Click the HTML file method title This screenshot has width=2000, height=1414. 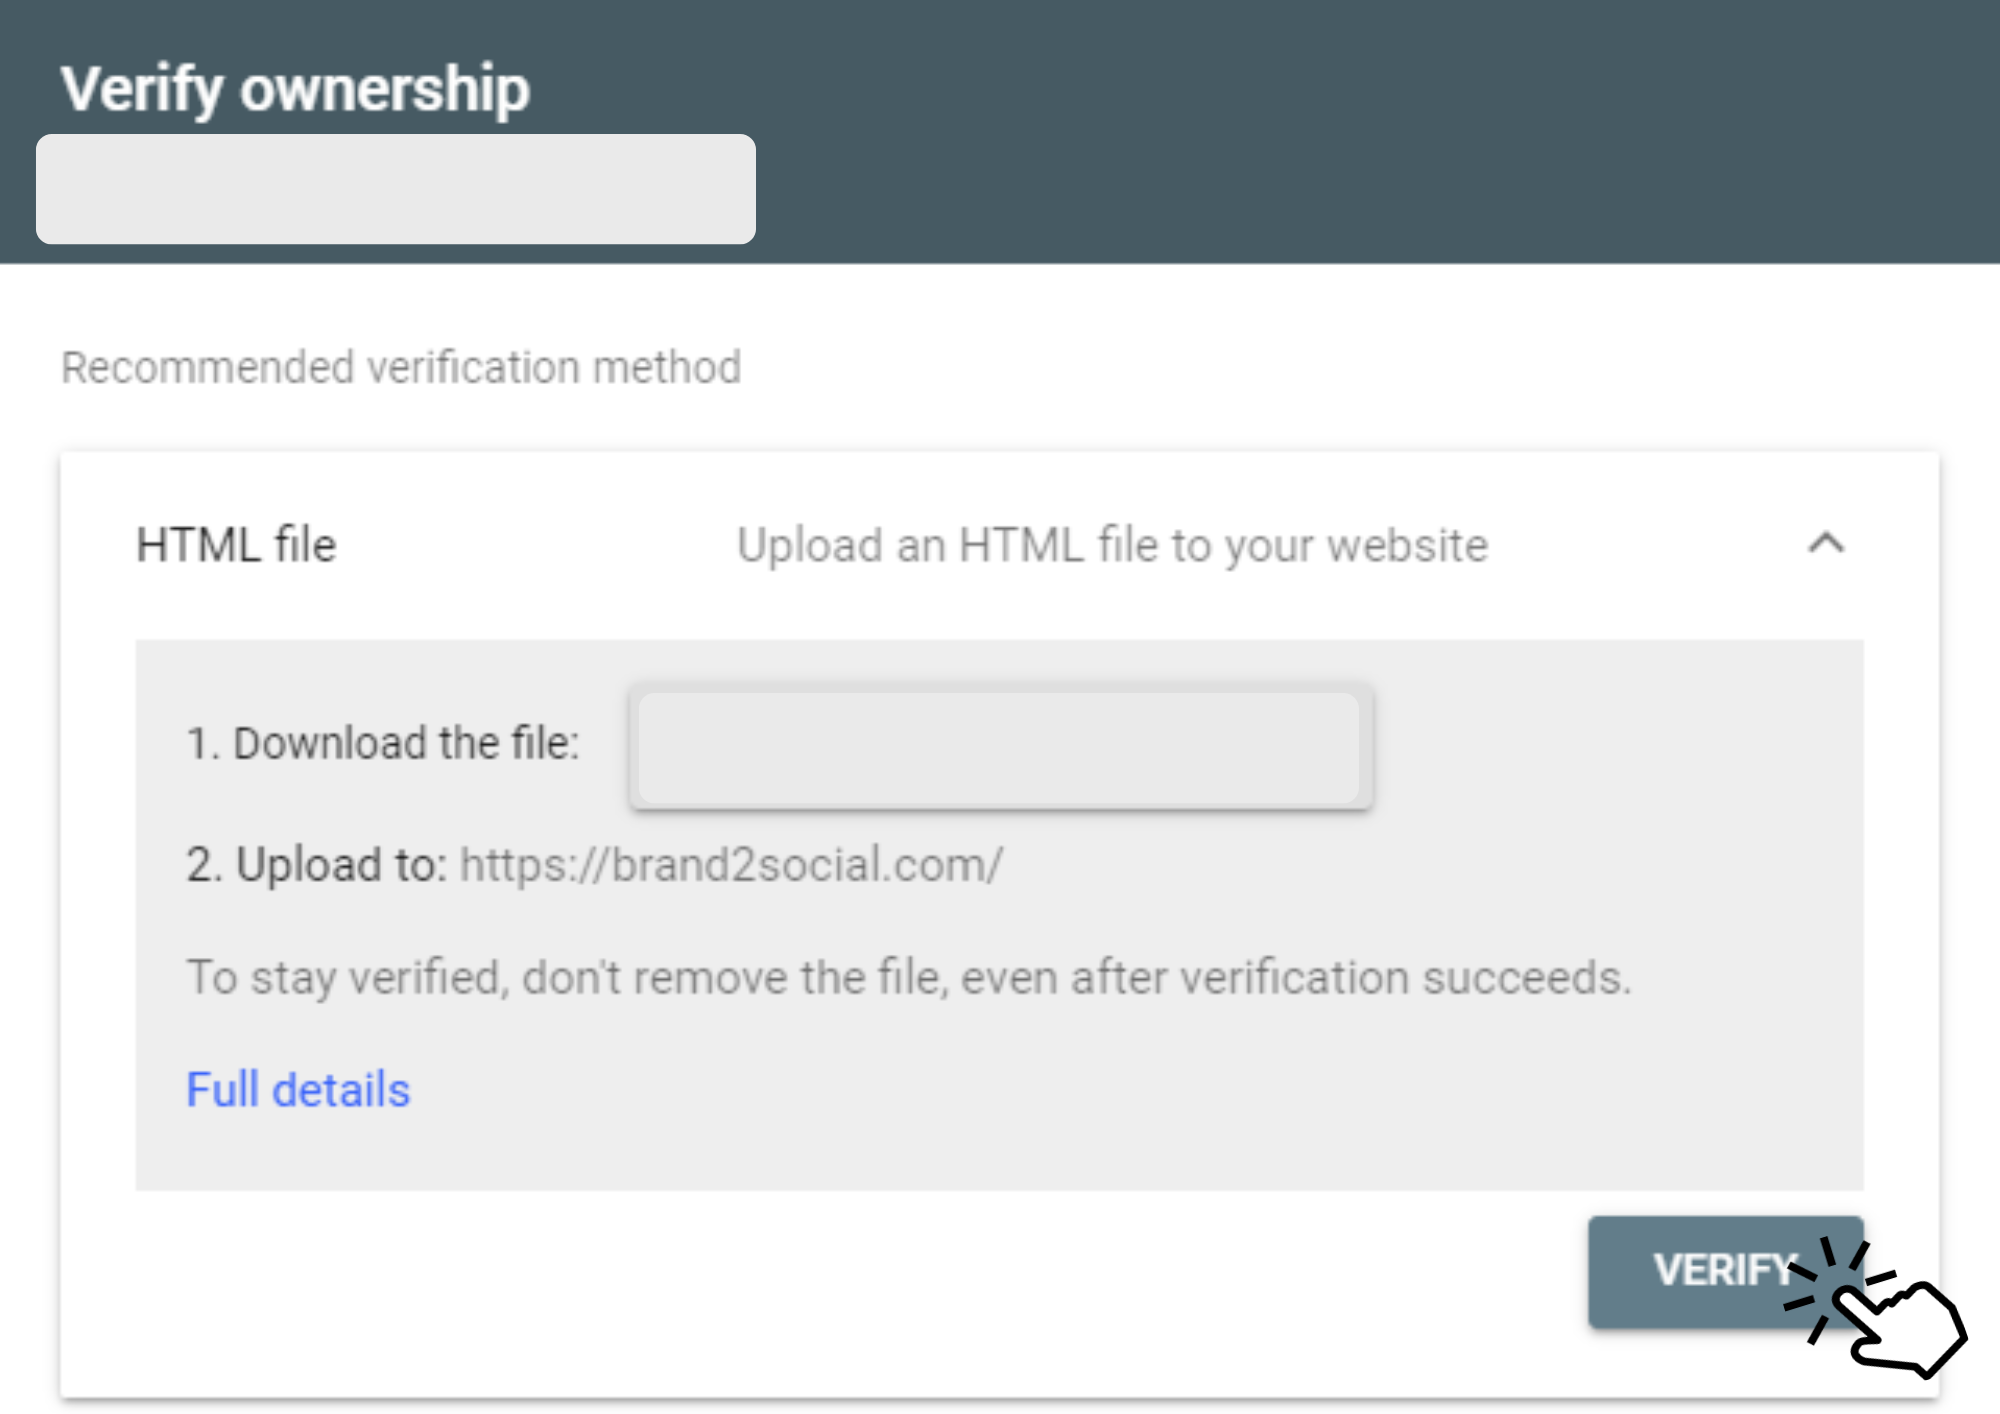coord(236,545)
